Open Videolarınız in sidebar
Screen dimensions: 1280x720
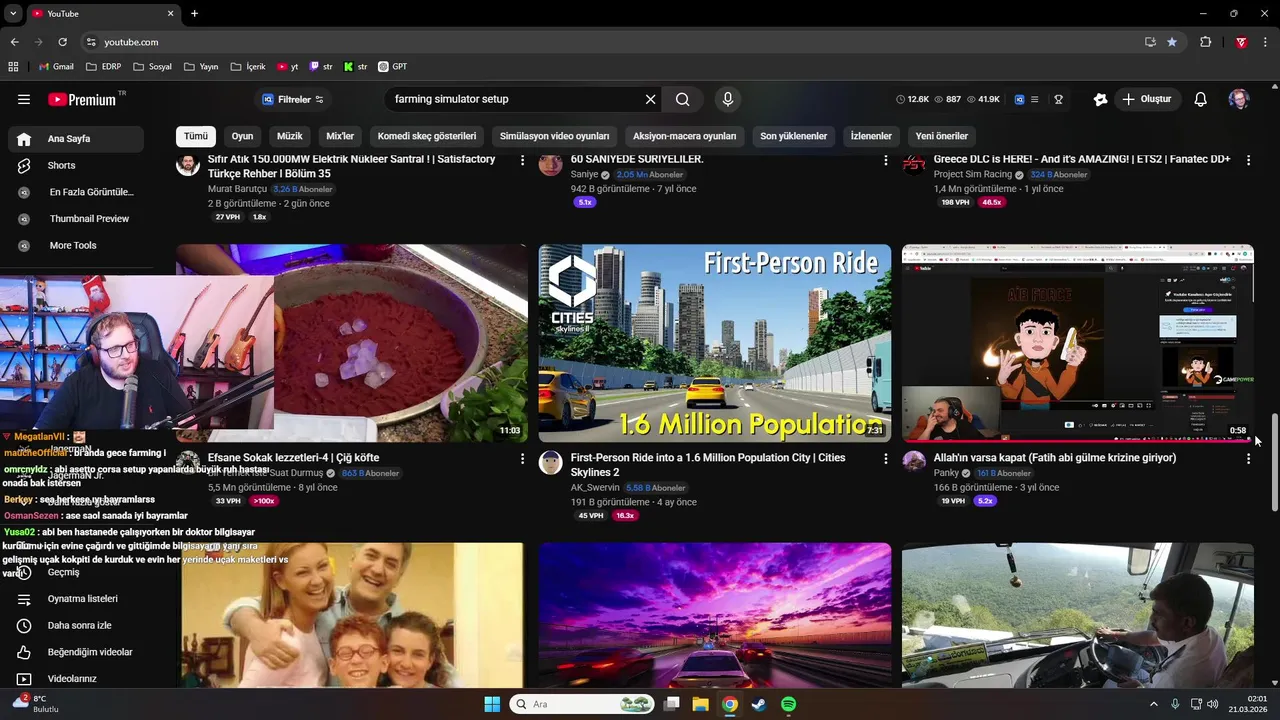75,679
